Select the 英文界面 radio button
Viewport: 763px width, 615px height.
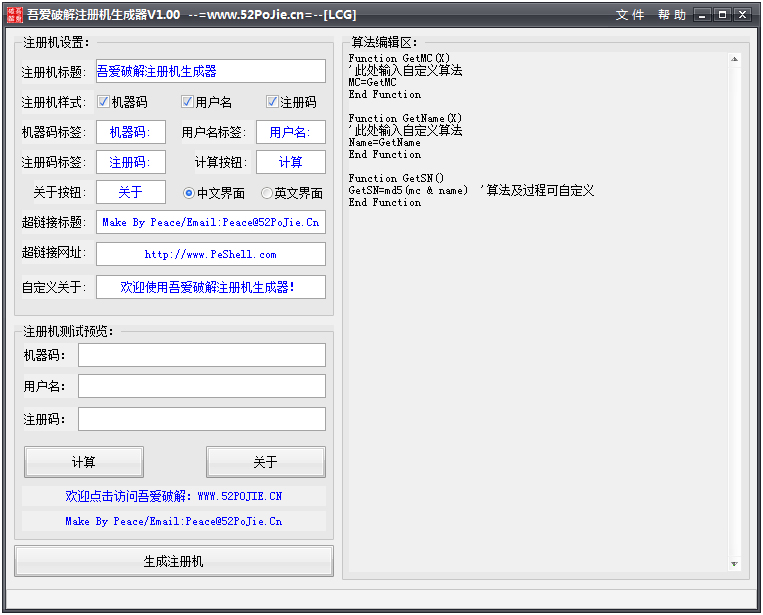pyautogui.click(x=266, y=193)
